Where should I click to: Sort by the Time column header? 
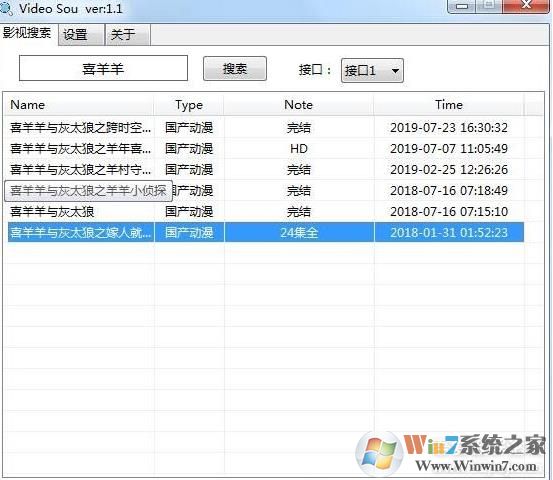(x=449, y=105)
